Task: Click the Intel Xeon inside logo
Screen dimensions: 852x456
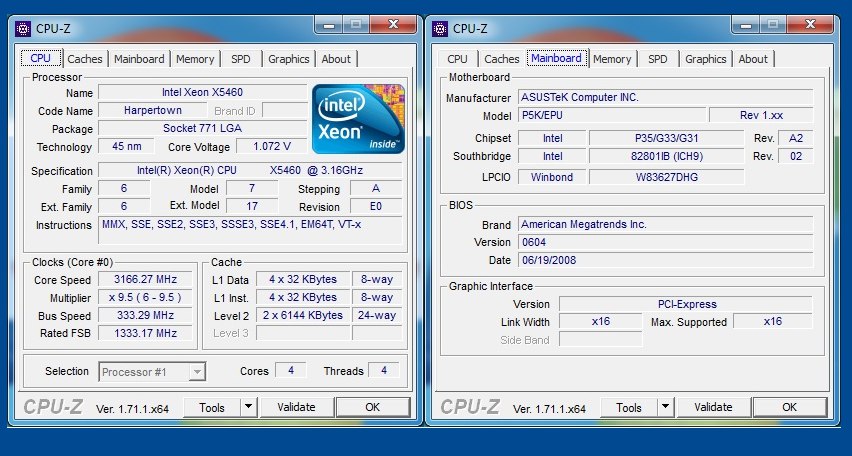Action: [x=358, y=119]
